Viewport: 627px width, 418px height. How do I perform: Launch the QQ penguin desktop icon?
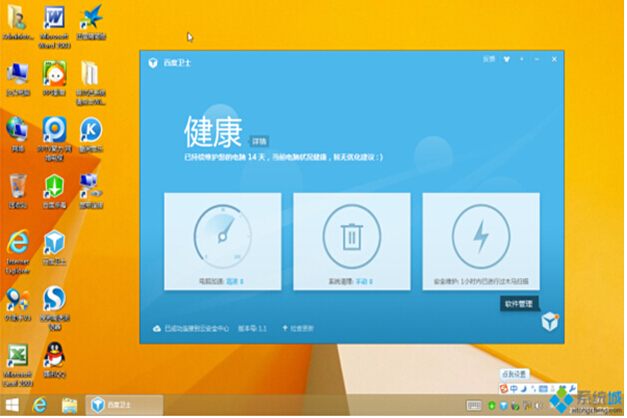[x=54, y=356]
